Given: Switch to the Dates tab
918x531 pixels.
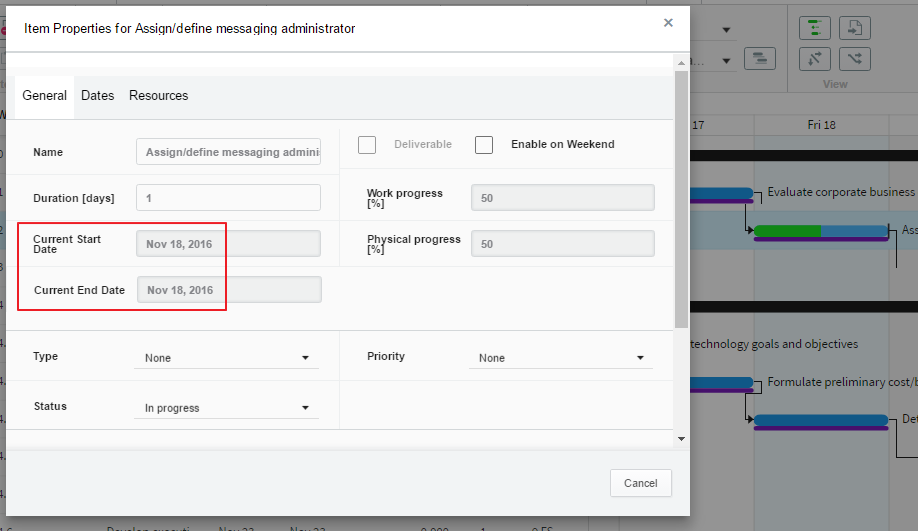Looking at the screenshot, I should 97,96.
